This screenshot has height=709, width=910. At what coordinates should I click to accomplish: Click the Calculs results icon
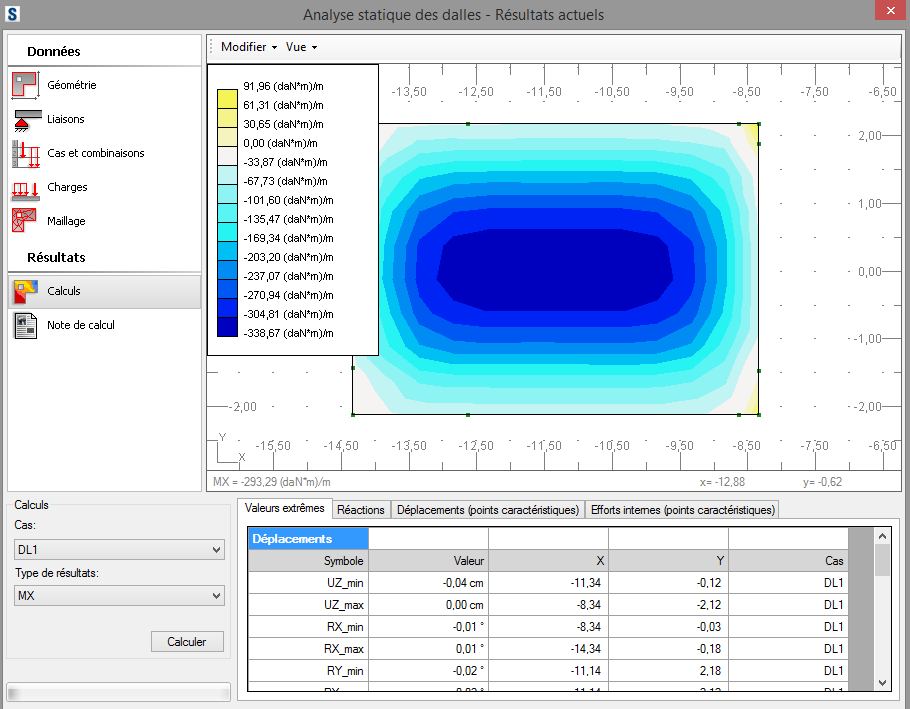click(25, 291)
